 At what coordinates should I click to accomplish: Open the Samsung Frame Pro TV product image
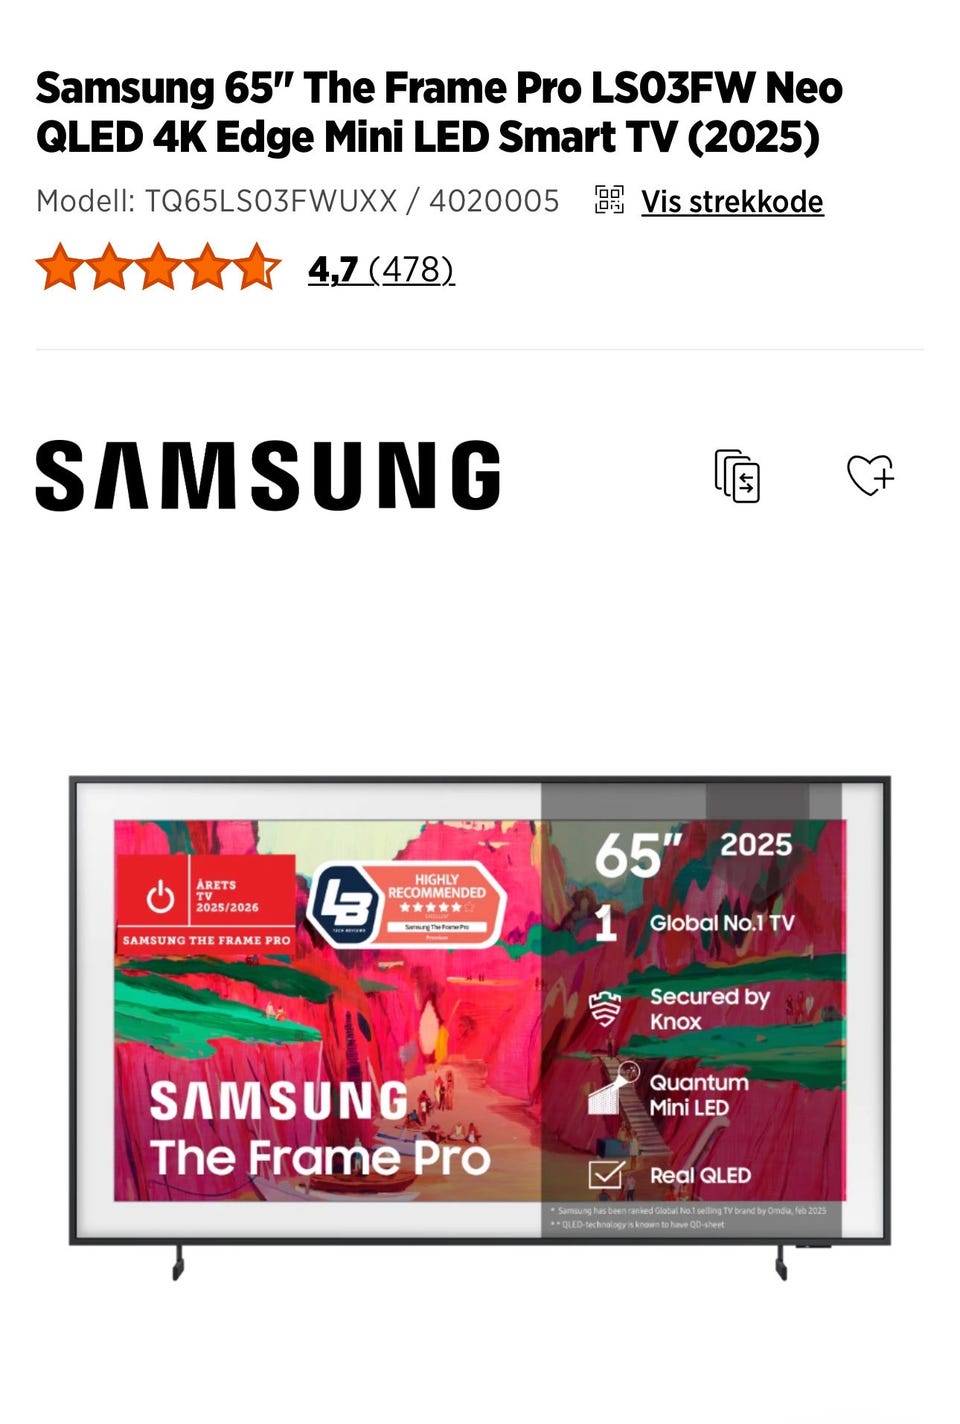click(x=480, y=1027)
